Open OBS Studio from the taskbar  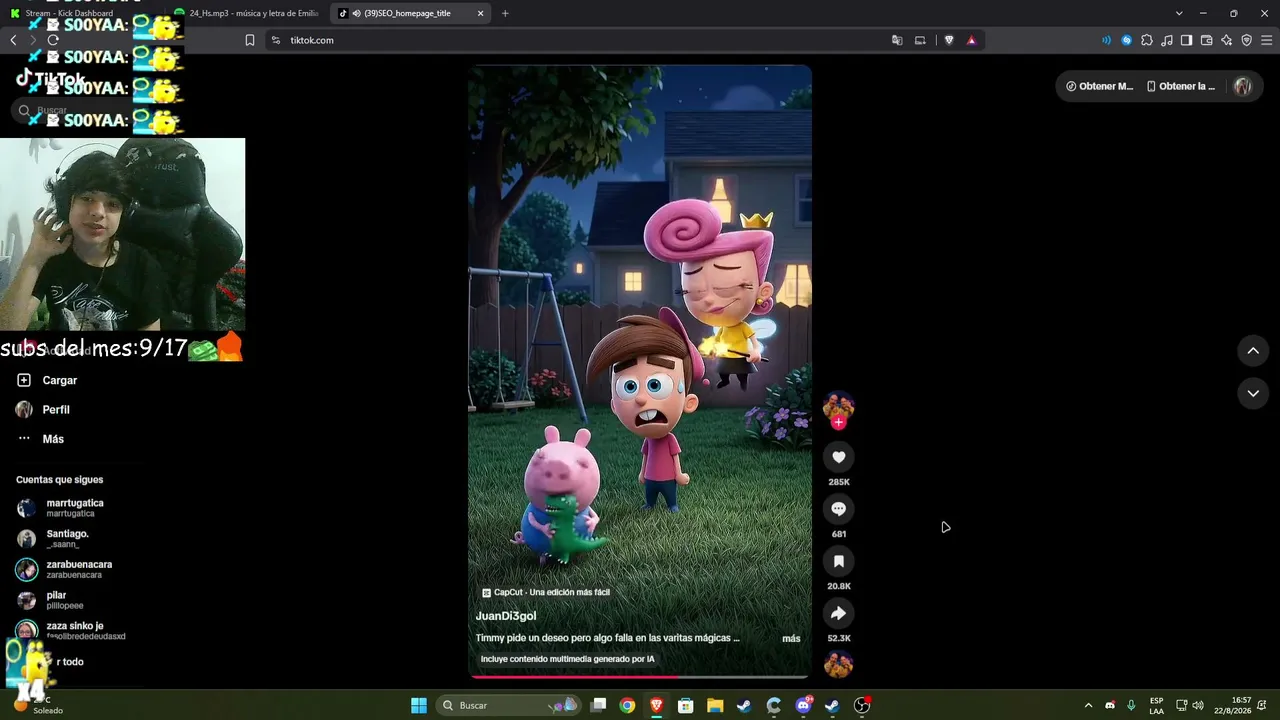tap(862, 705)
